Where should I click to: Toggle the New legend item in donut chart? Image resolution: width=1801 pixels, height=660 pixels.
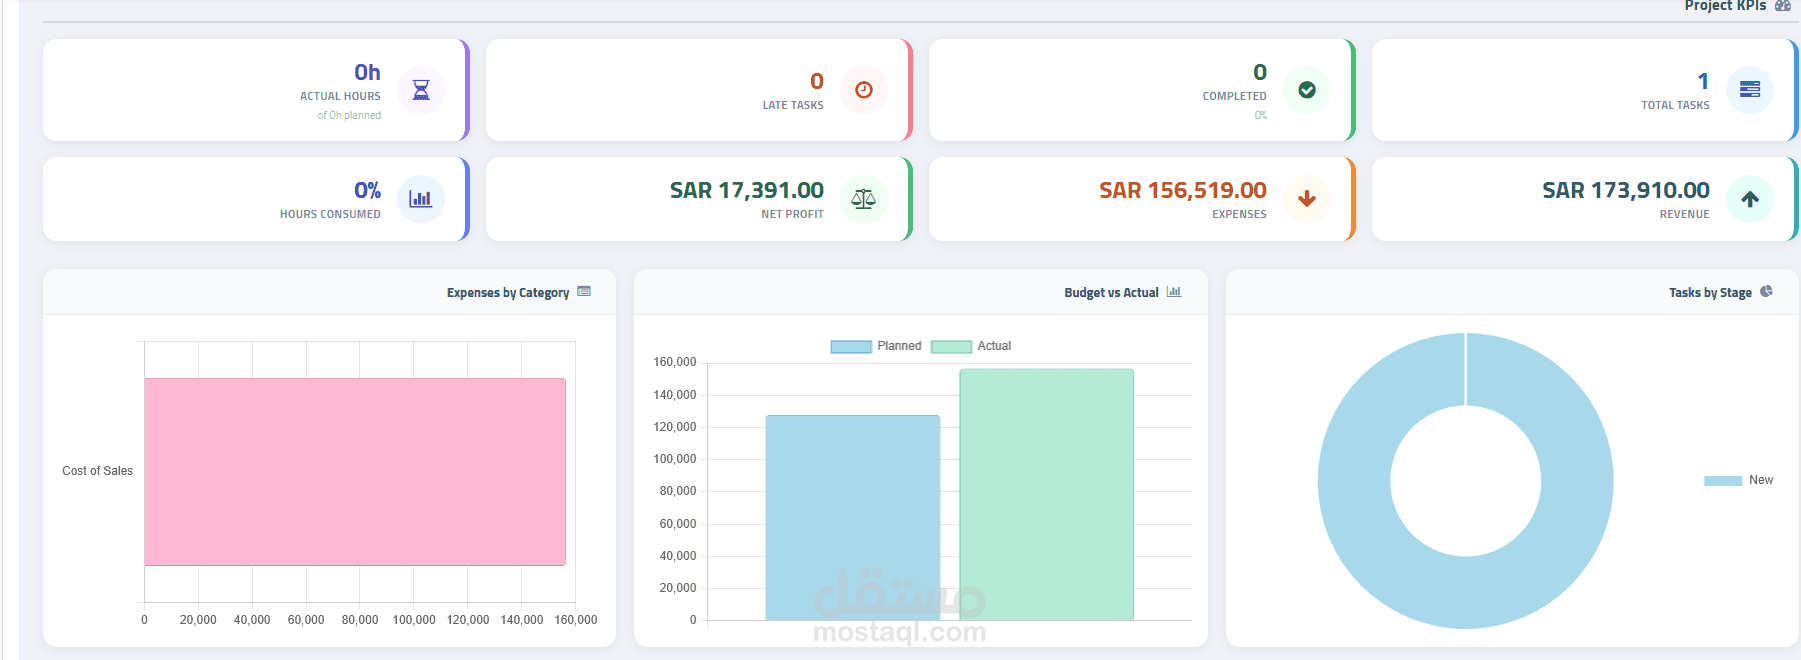(x=1738, y=480)
